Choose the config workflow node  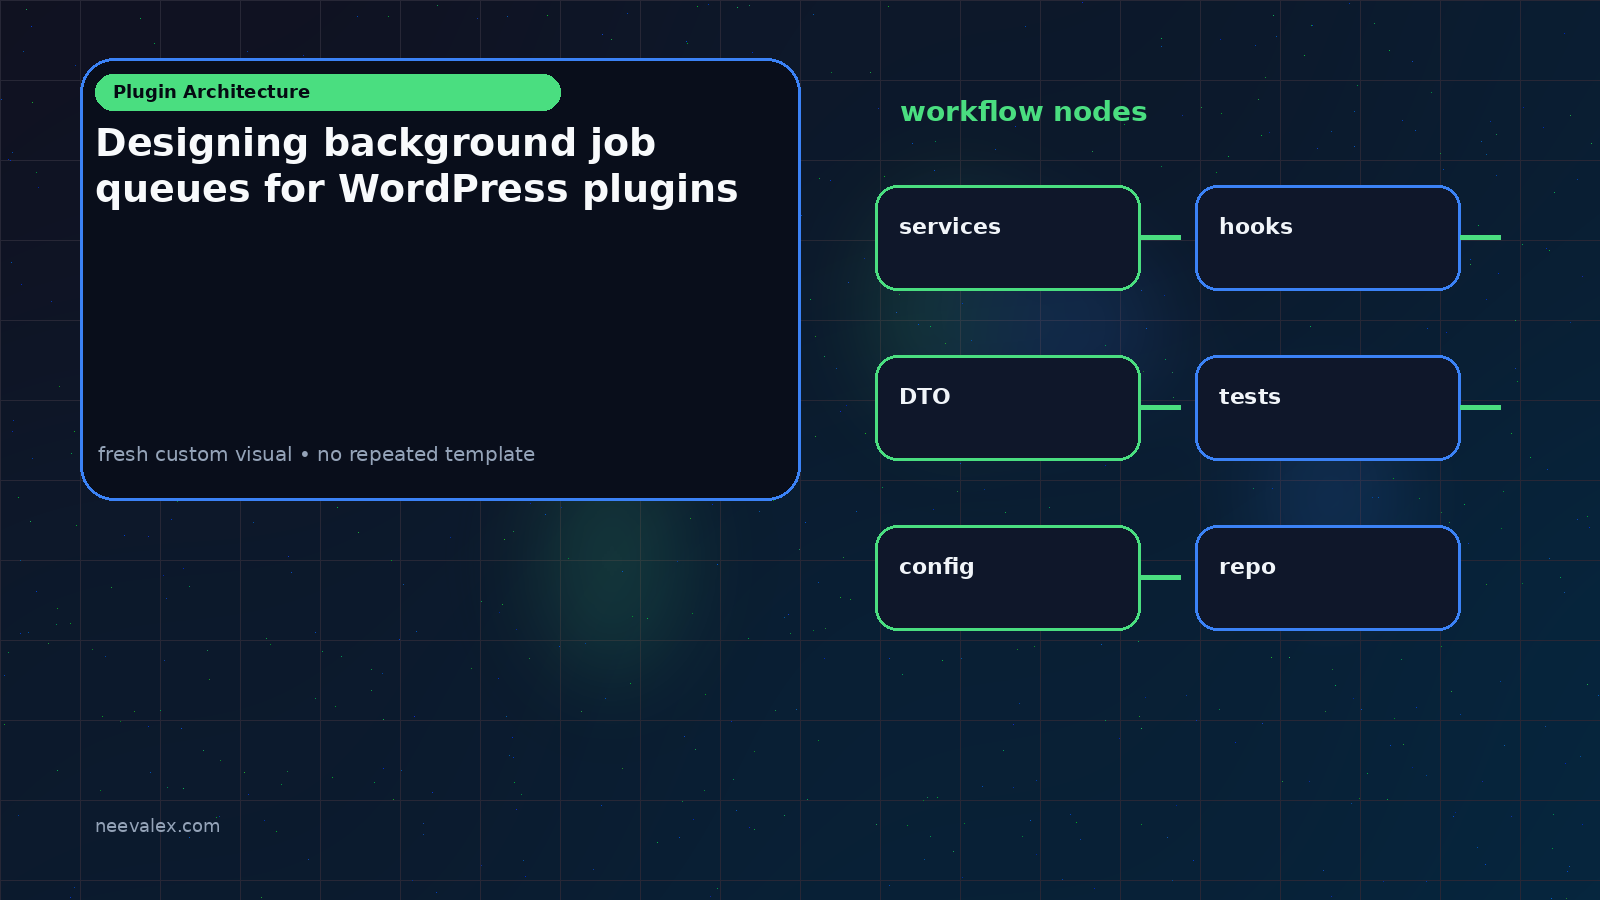point(1008,578)
